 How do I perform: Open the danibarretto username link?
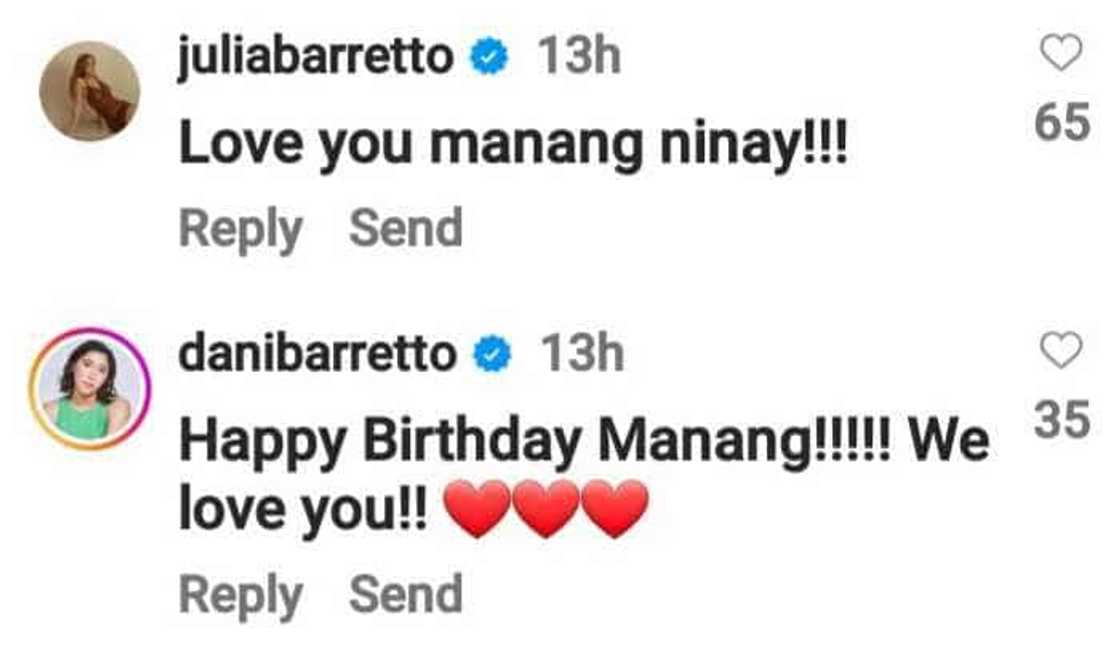pyautogui.click(x=318, y=354)
